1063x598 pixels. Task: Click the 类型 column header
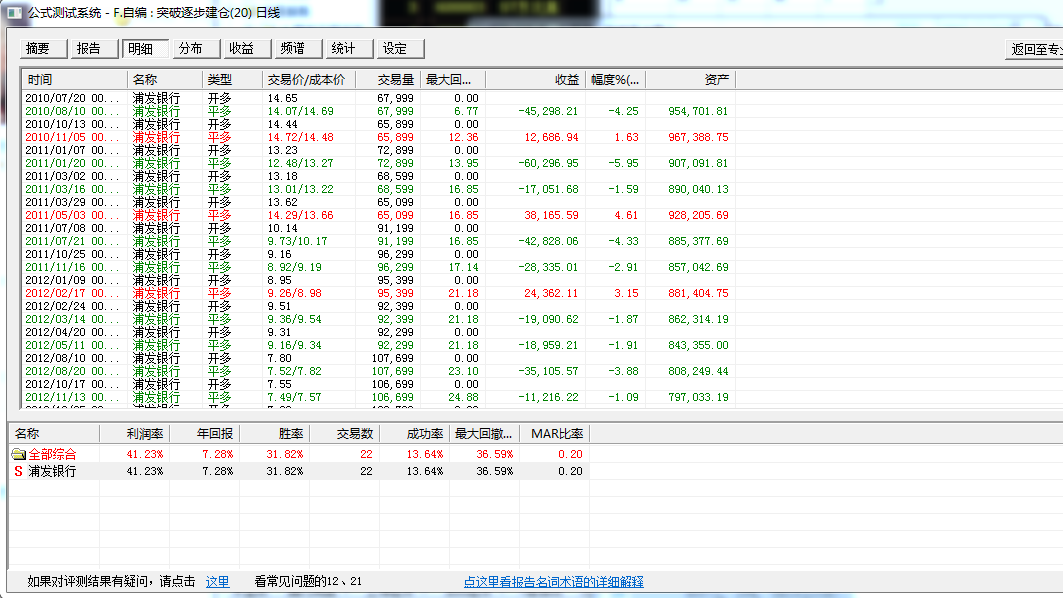pos(232,80)
